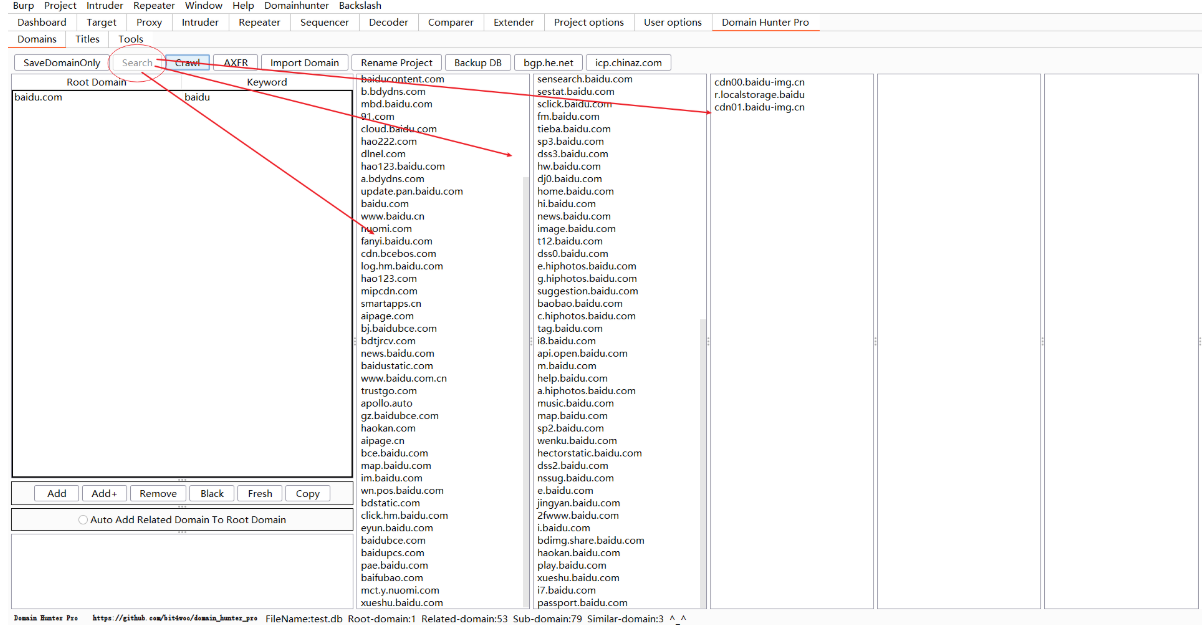Click the AXFR button
The height and width of the screenshot is (625, 1202).
pyautogui.click(x=236, y=62)
